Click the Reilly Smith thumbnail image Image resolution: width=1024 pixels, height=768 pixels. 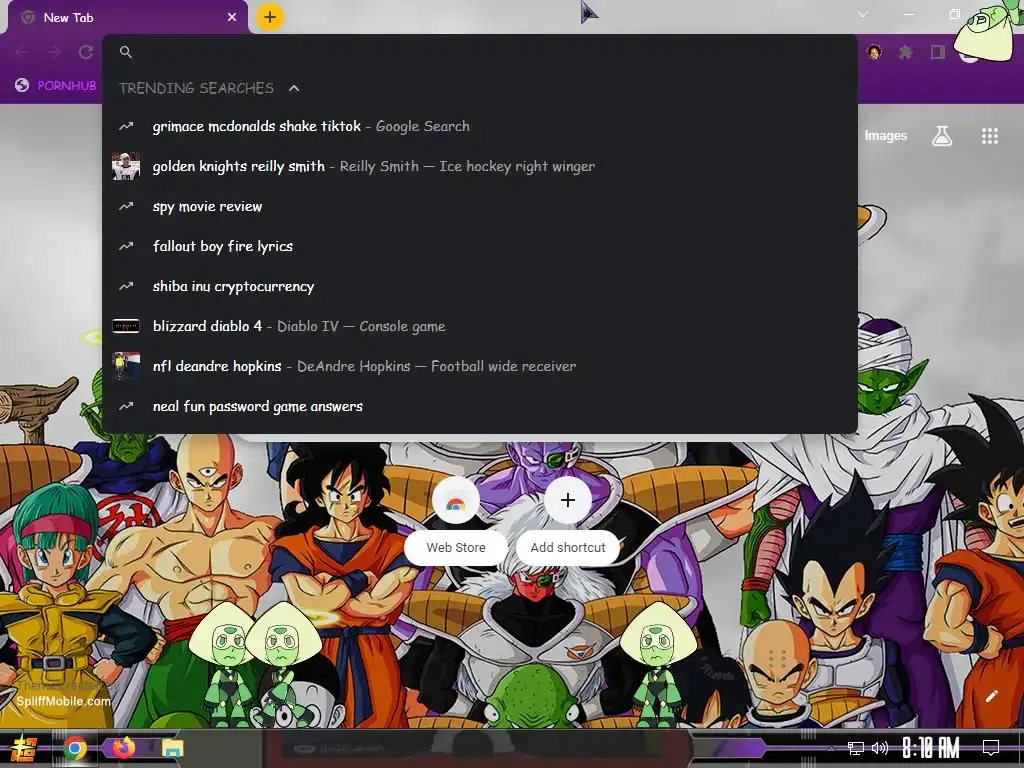tap(126, 166)
